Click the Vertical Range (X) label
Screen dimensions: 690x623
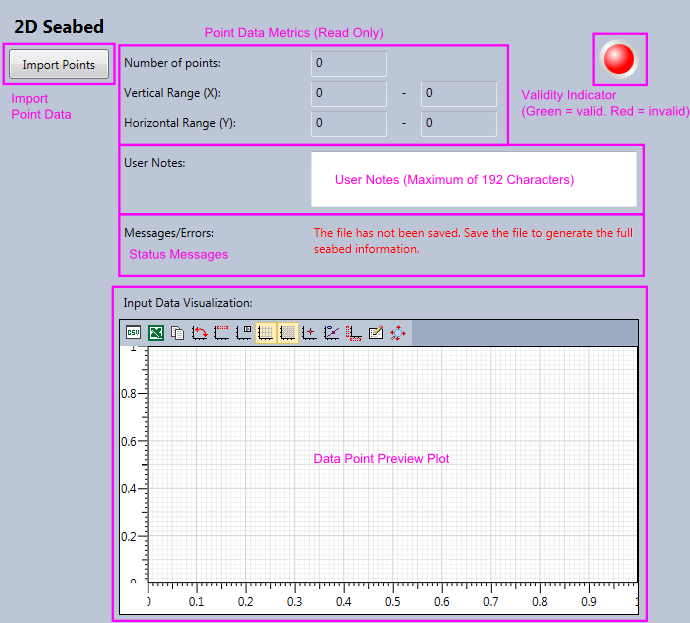tap(172, 93)
